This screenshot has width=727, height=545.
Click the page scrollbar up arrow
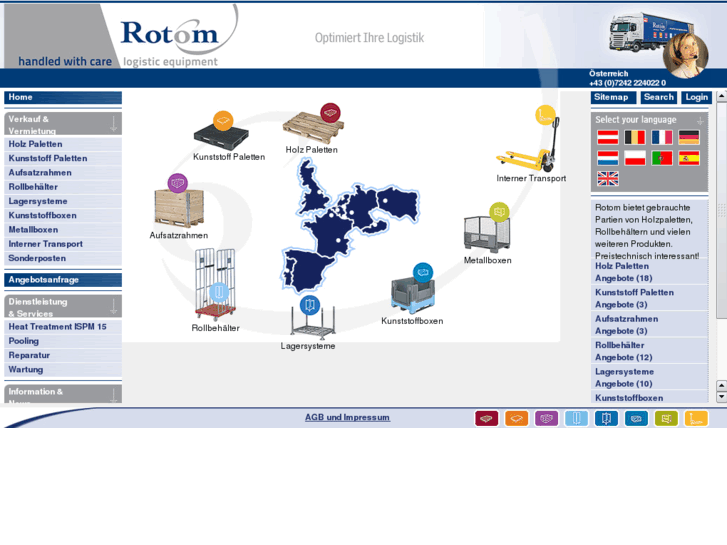coord(721,96)
